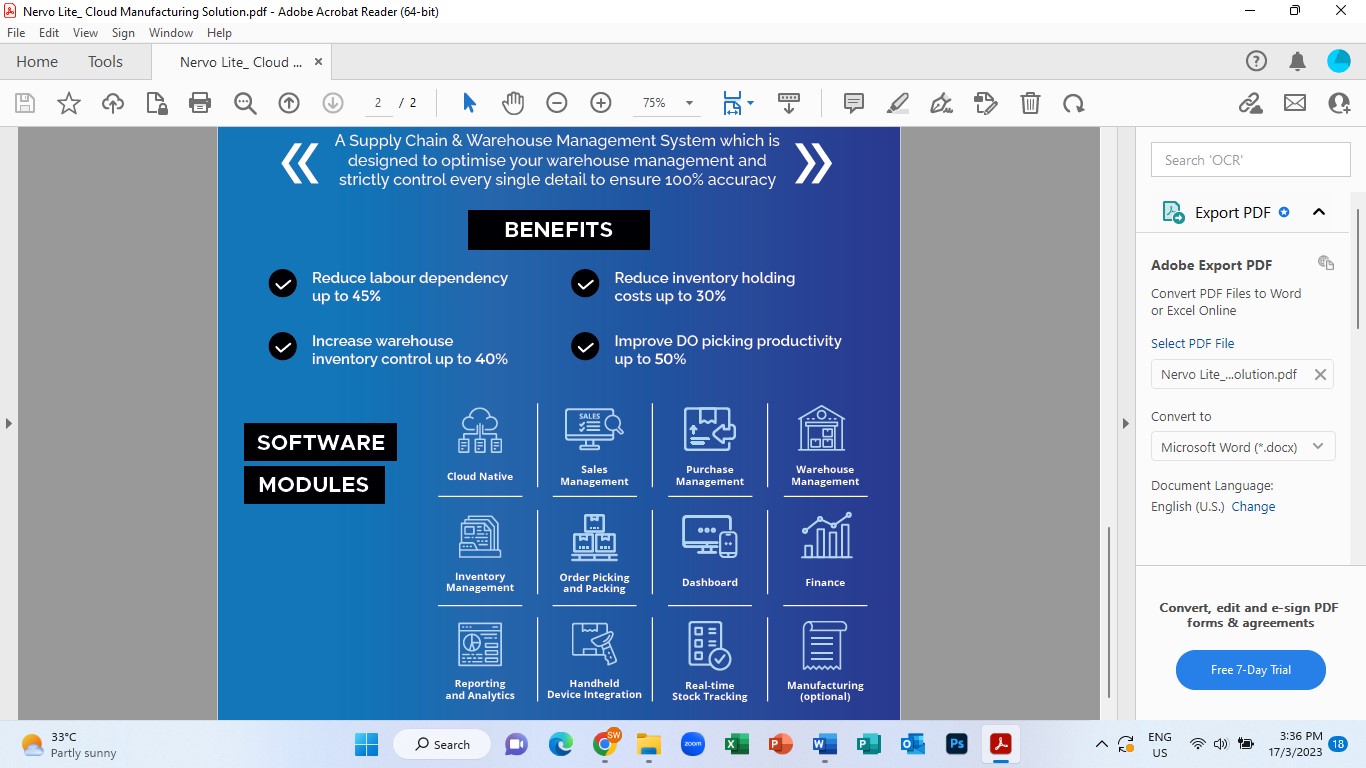
Task: Bookmark document with the star icon
Action: tap(69, 103)
